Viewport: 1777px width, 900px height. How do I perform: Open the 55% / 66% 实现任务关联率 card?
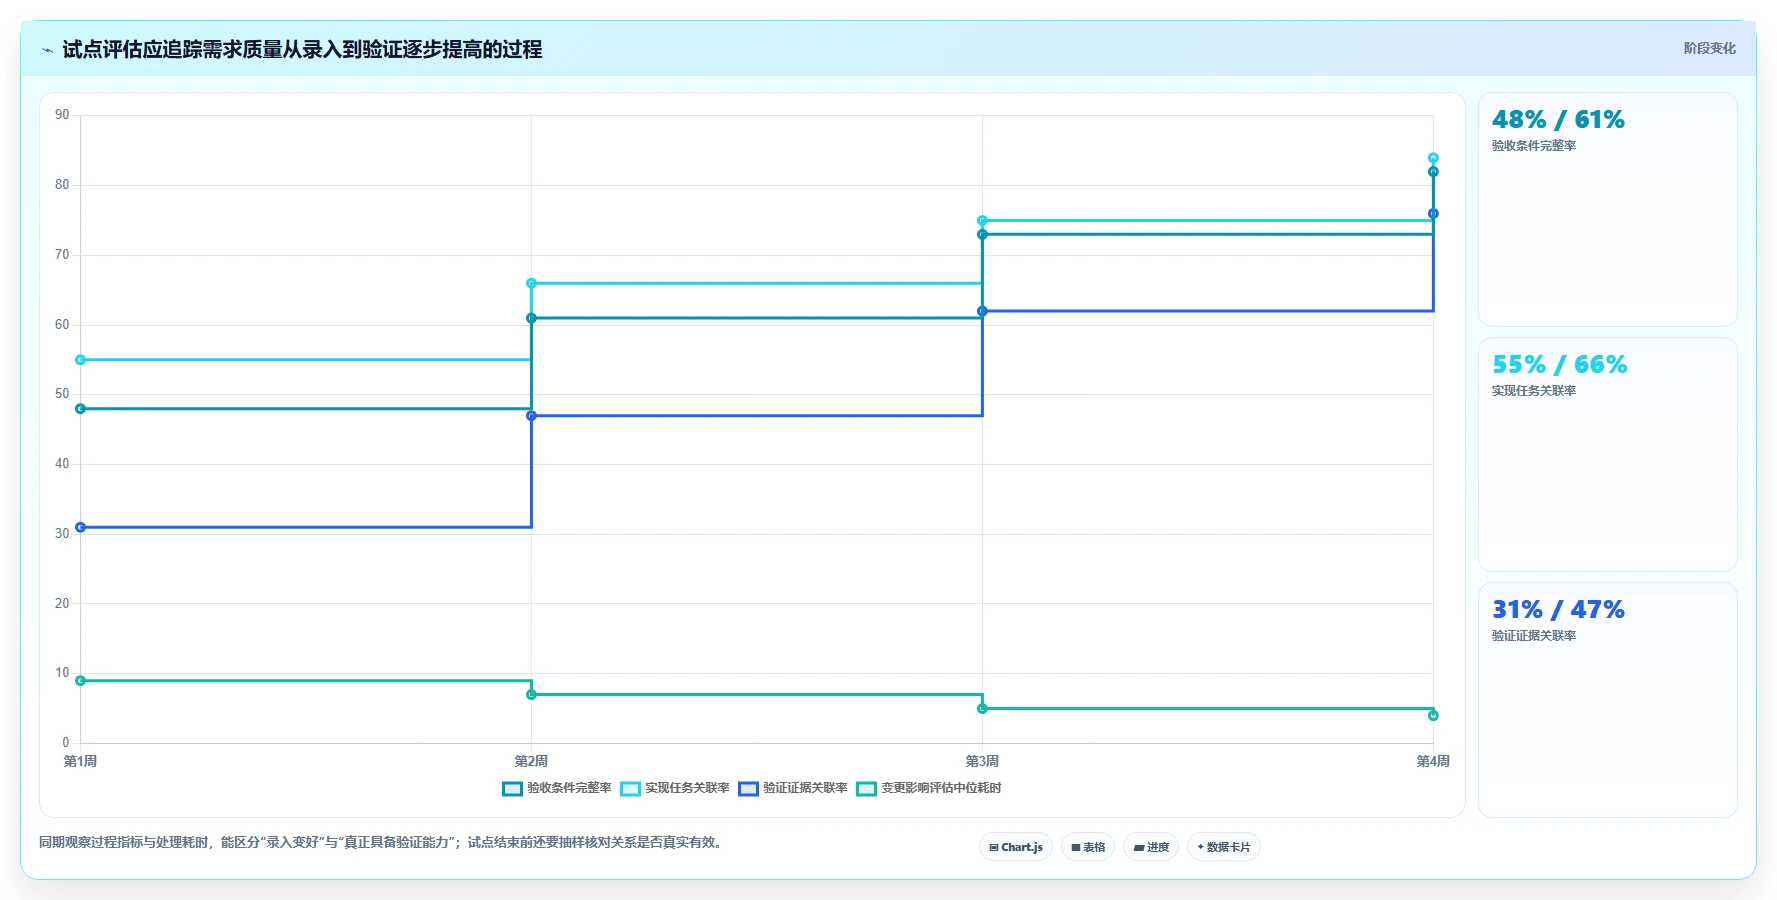point(1608,455)
